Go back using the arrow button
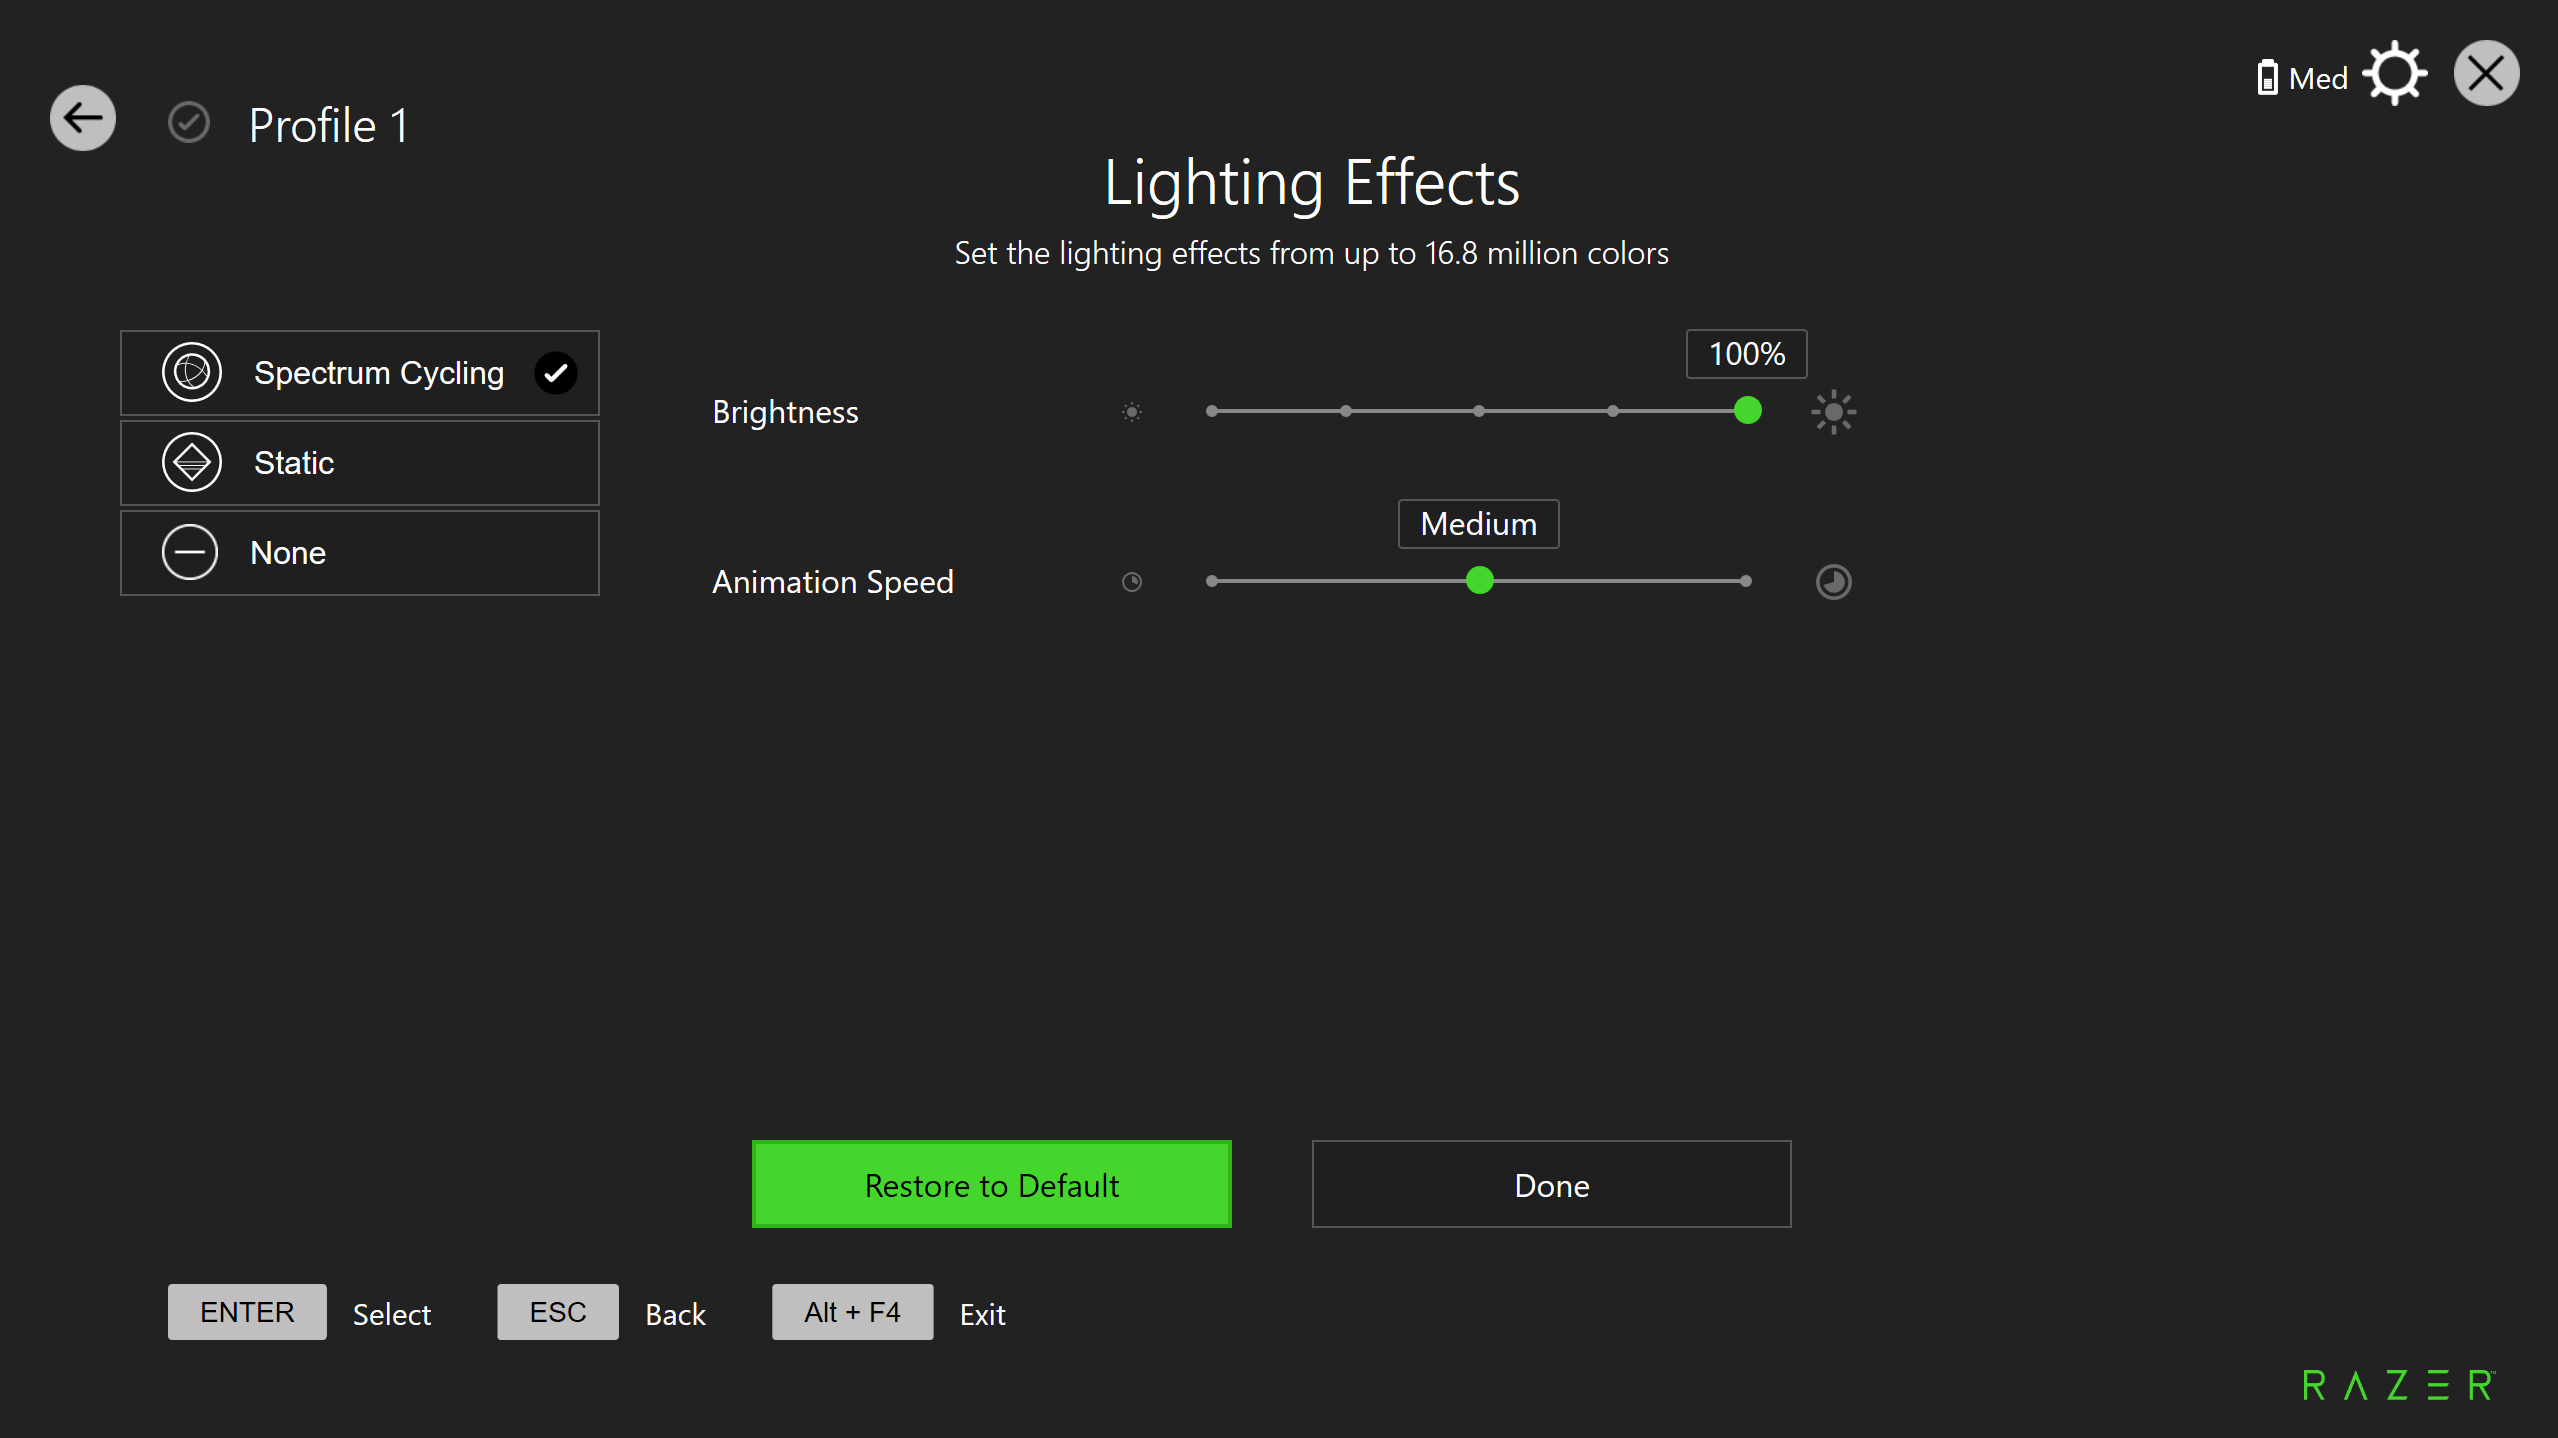Image resolution: width=2558 pixels, height=1438 pixels. click(83, 118)
